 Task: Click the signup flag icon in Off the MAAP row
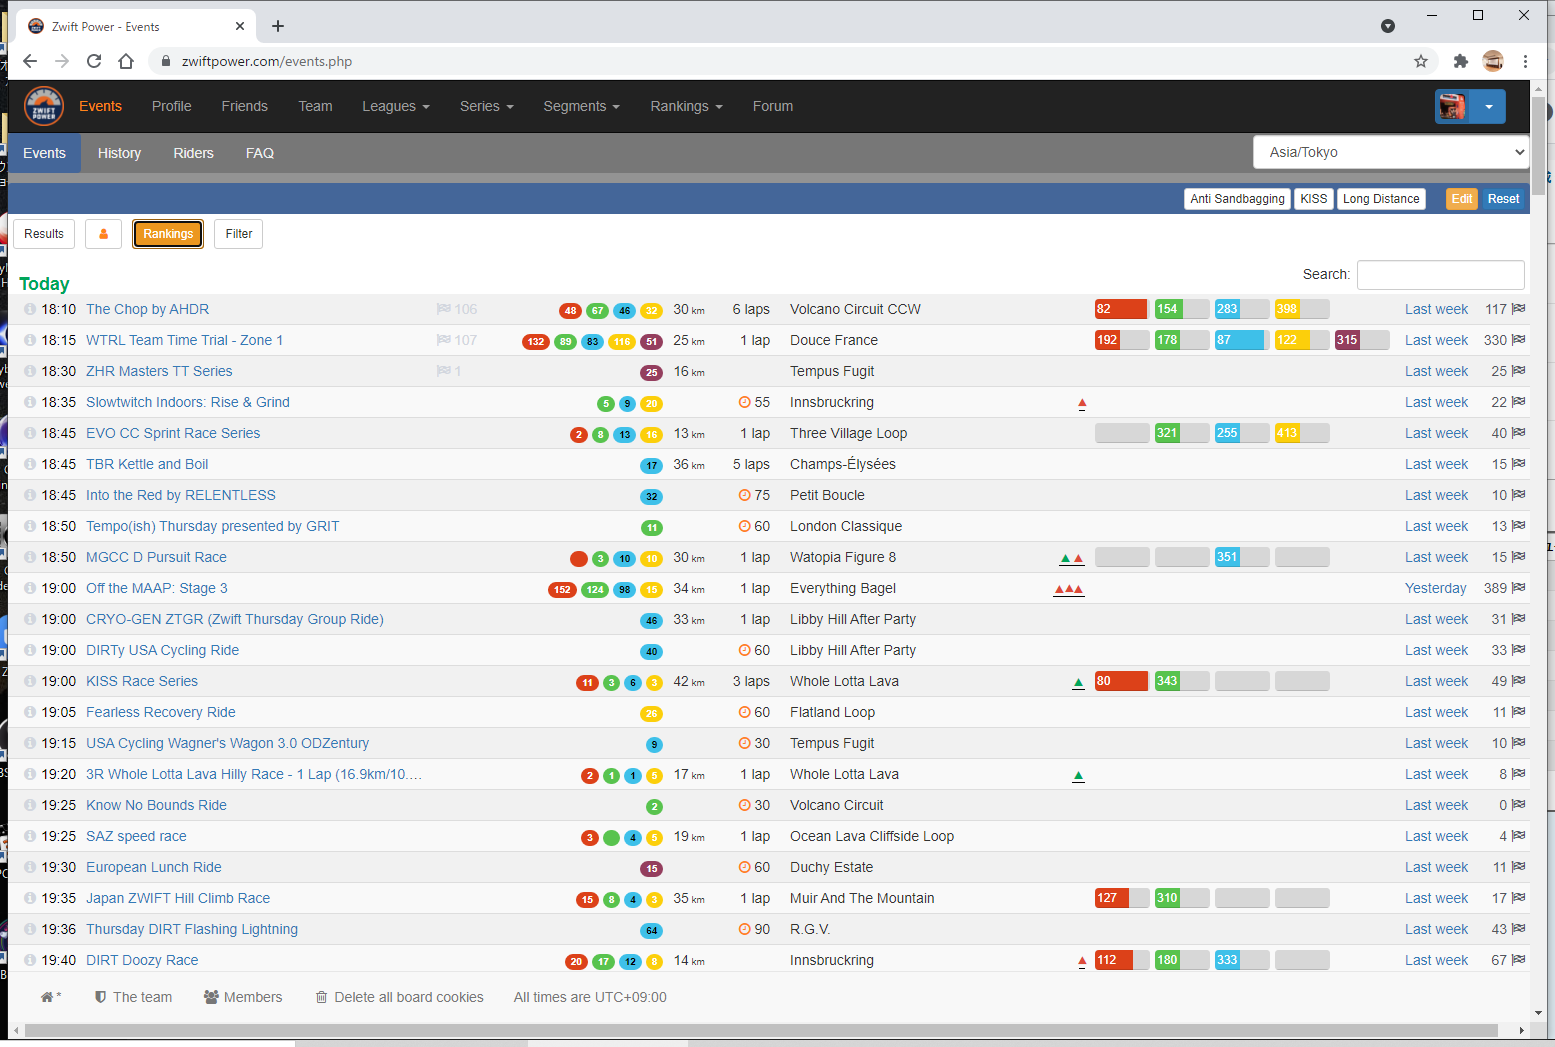[1518, 588]
